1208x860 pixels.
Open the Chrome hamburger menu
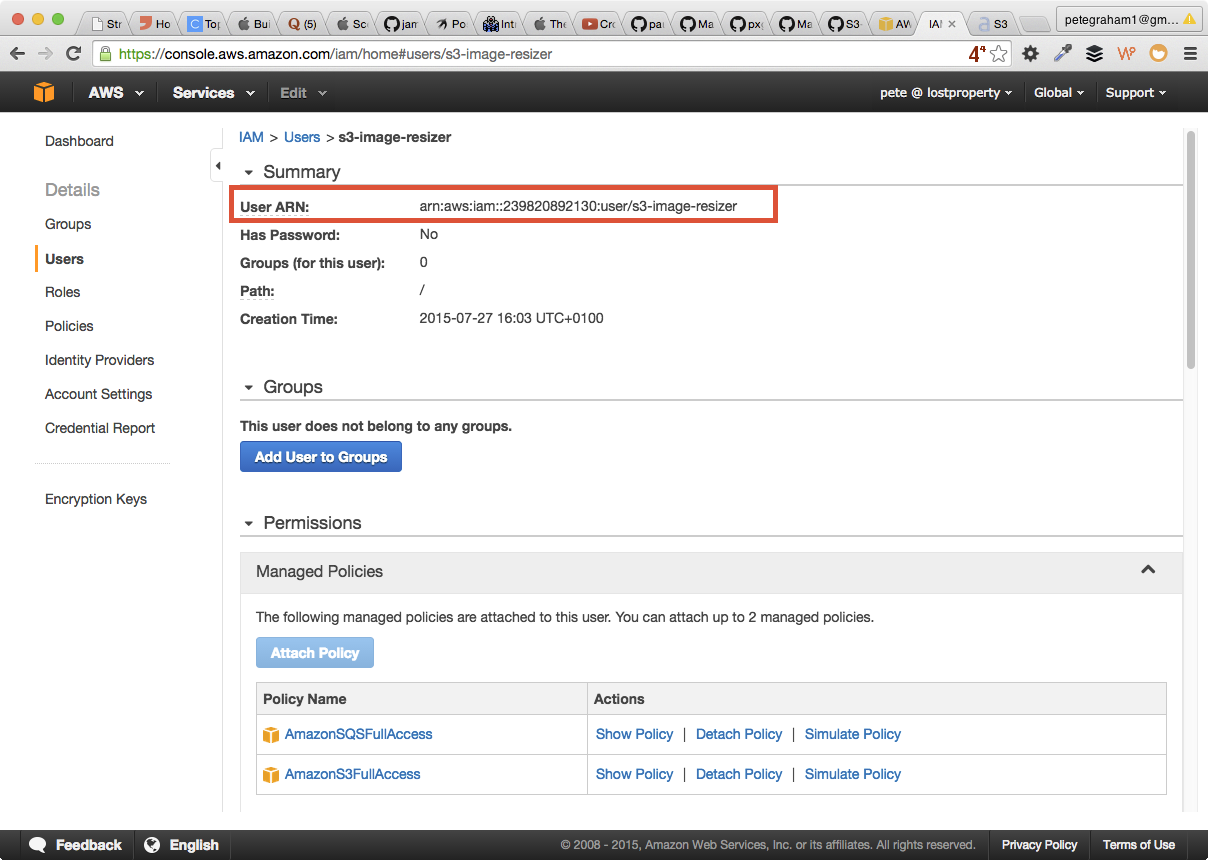pyautogui.click(x=1190, y=54)
